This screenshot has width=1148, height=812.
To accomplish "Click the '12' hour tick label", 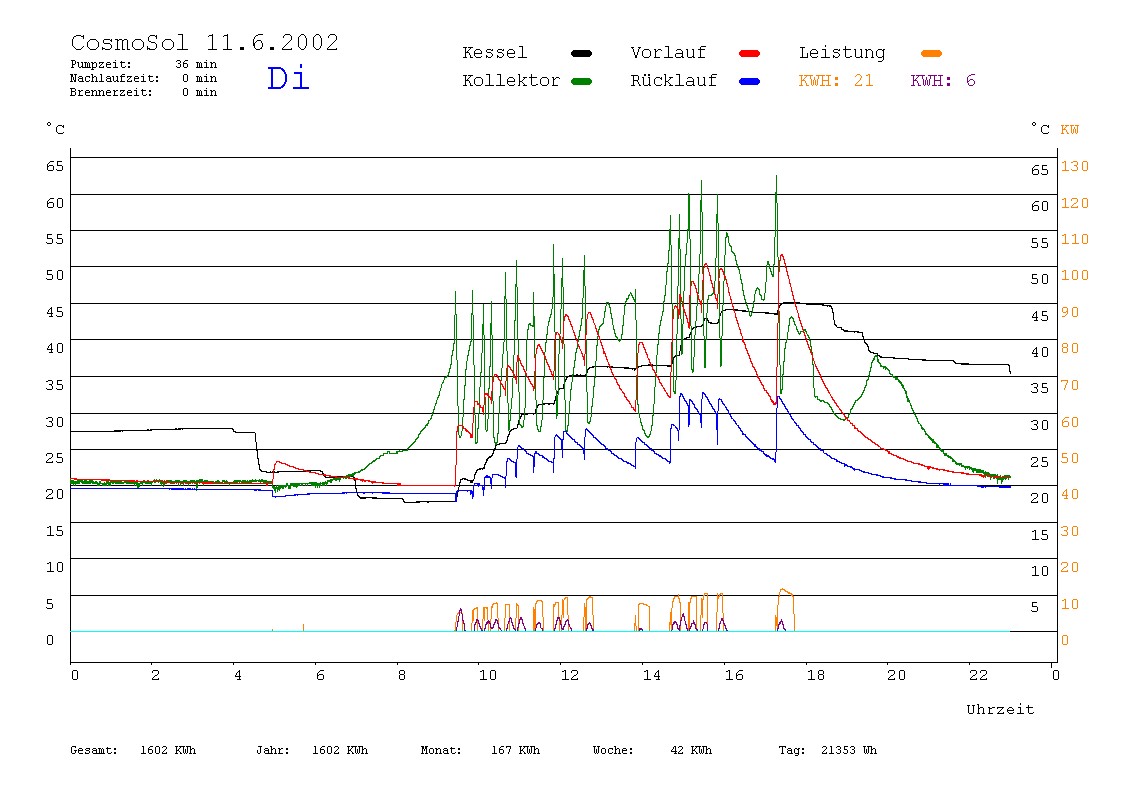I will (x=570, y=675).
